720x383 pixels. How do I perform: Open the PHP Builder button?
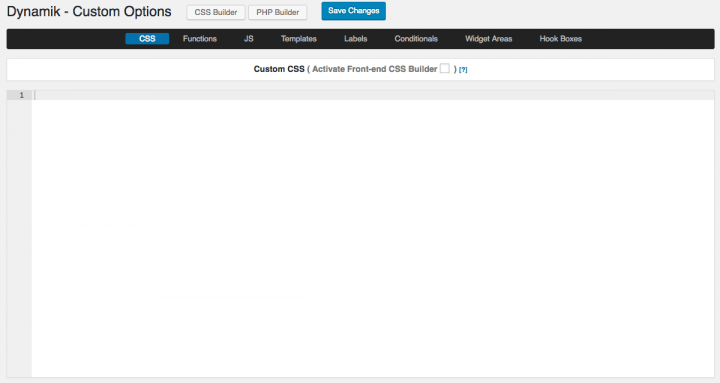[x=277, y=12]
